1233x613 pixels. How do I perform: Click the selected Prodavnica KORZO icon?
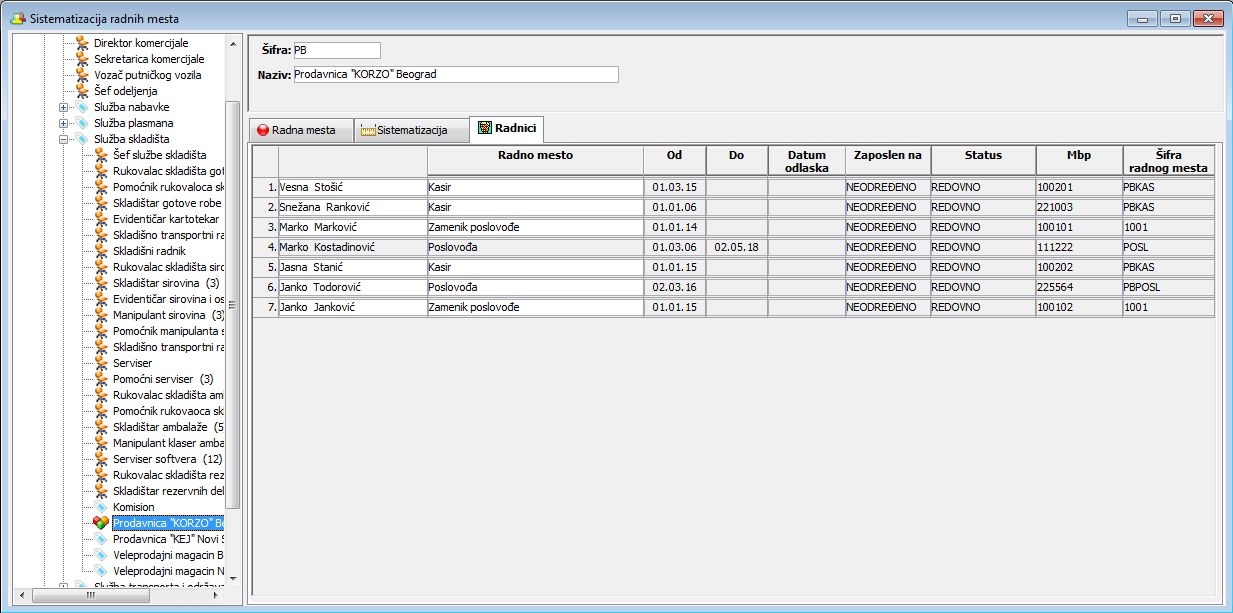coord(101,523)
